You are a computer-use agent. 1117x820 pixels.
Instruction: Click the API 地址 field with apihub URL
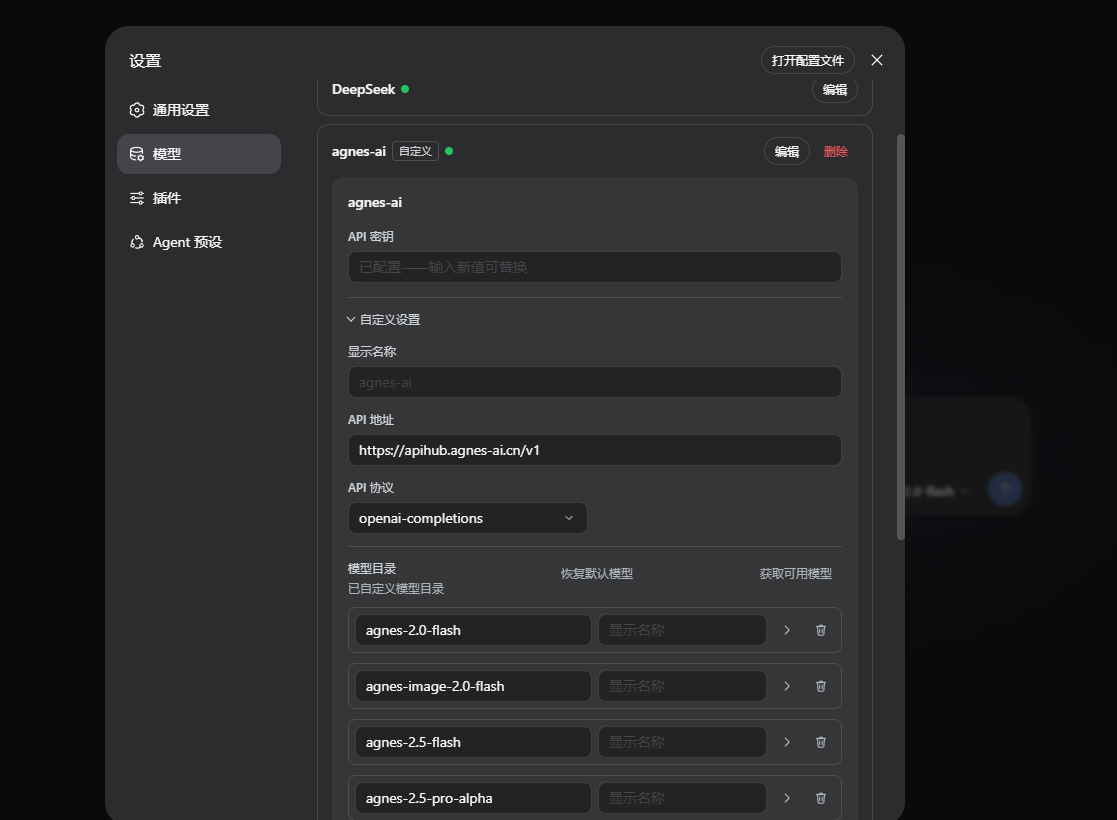(x=594, y=450)
